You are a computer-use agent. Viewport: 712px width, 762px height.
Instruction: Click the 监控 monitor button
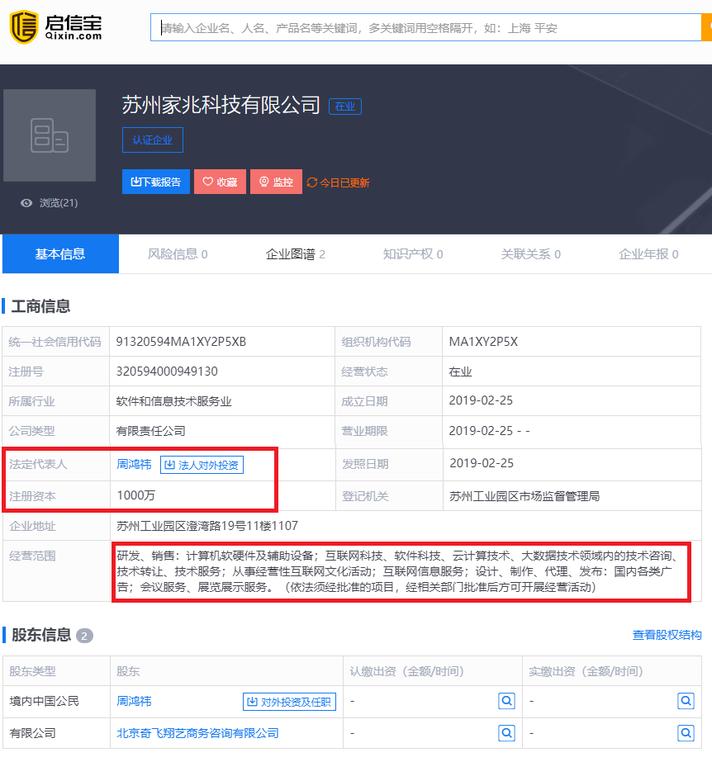pos(276,182)
